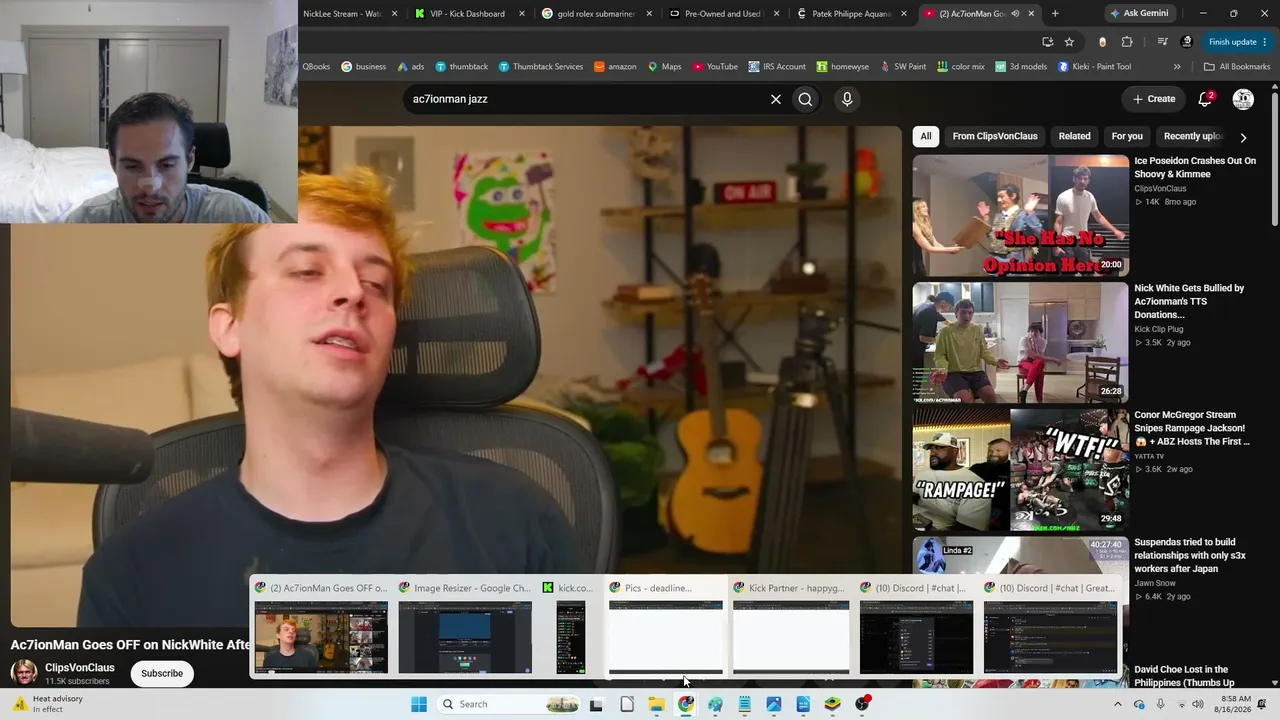Open YouTube notifications bell

(1206, 99)
